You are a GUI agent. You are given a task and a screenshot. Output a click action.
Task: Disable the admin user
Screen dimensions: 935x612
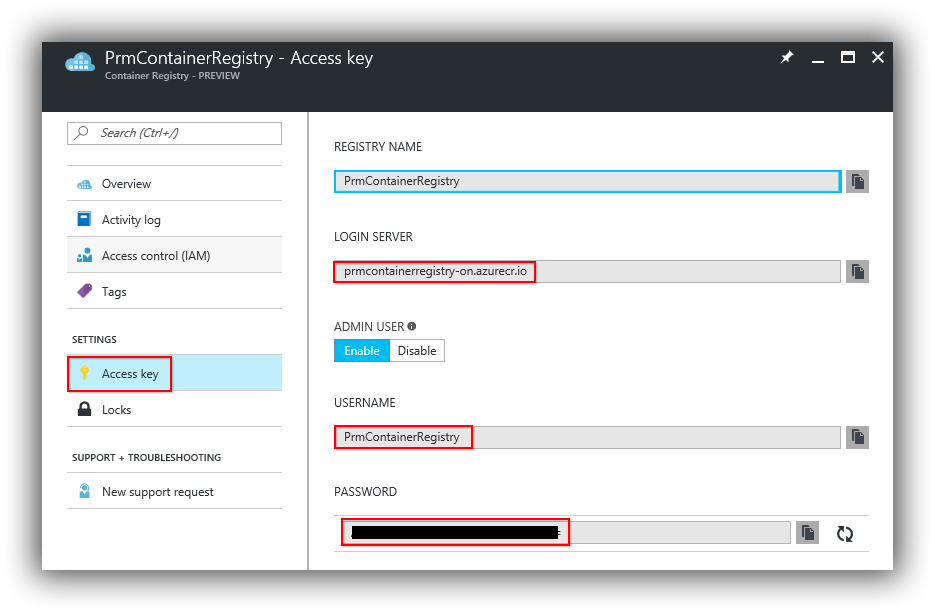(x=417, y=351)
